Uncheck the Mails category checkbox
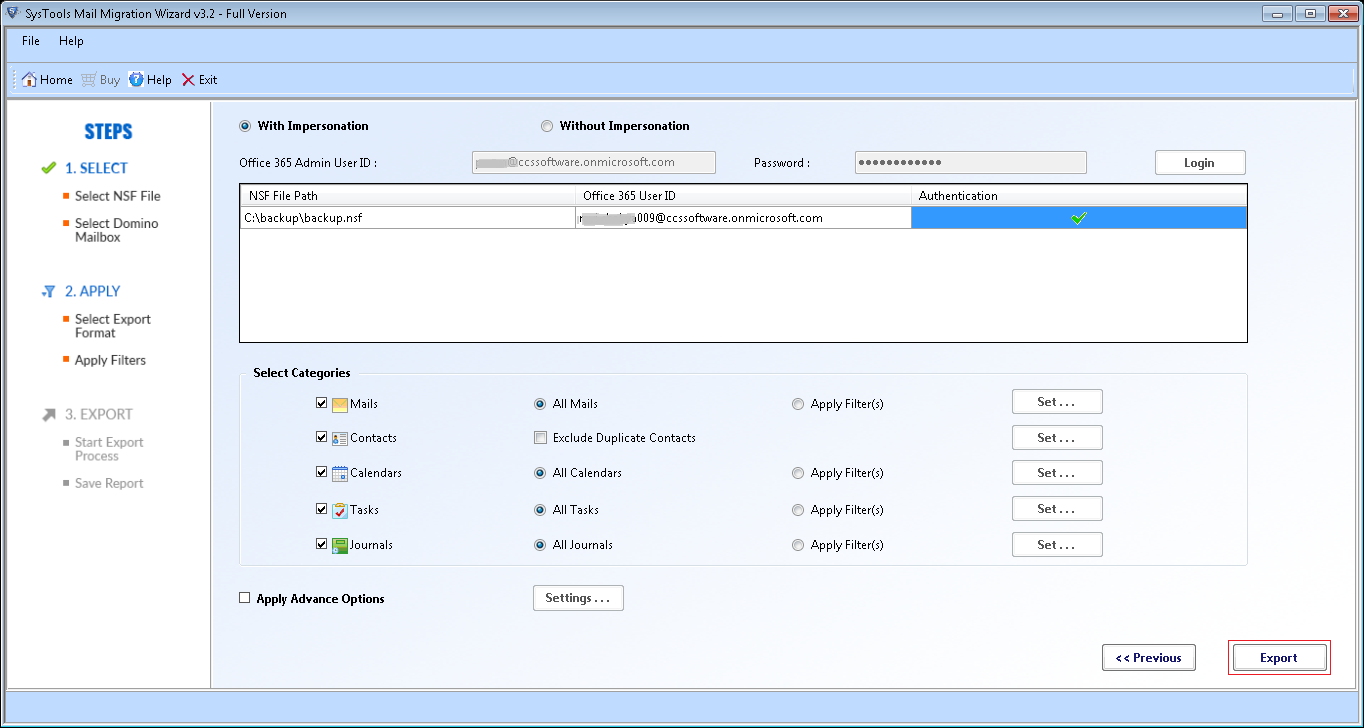Image resolution: width=1364 pixels, height=728 pixels. coord(322,404)
